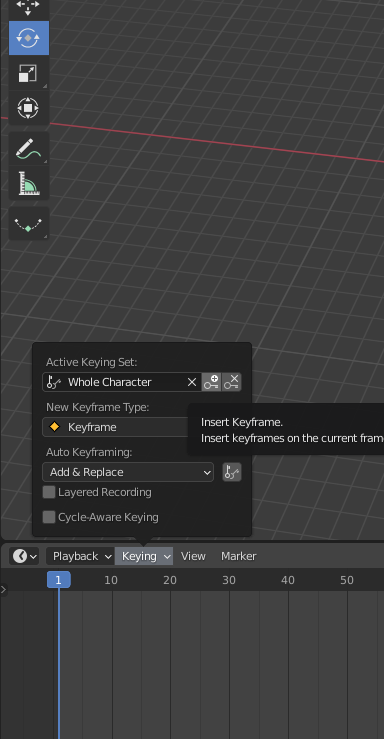The width and height of the screenshot is (384, 739).
Task: Open the timeline View menu
Action: [x=193, y=556]
